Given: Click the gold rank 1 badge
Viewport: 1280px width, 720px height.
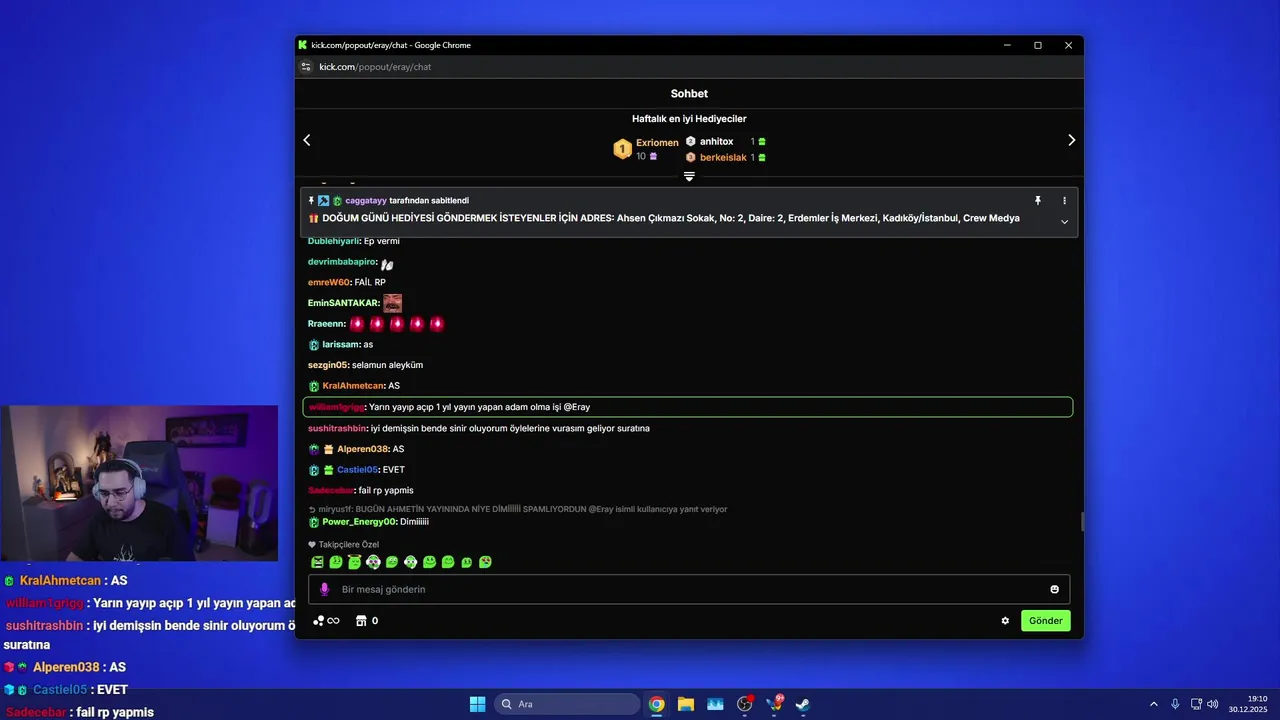Looking at the screenshot, I should click(x=622, y=149).
